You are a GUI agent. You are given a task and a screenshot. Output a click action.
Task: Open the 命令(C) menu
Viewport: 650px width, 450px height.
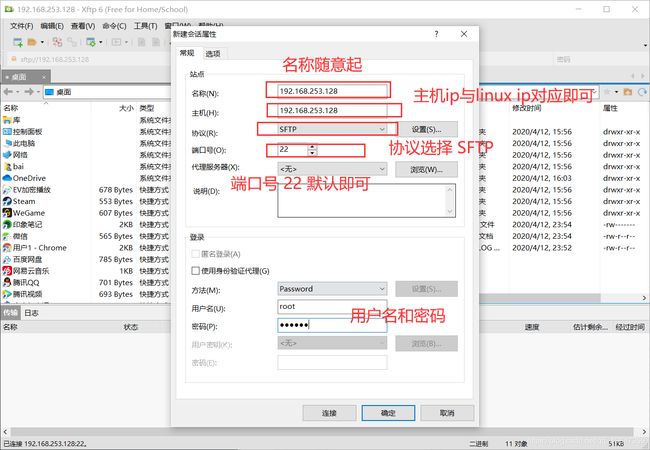[x=114, y=26]
